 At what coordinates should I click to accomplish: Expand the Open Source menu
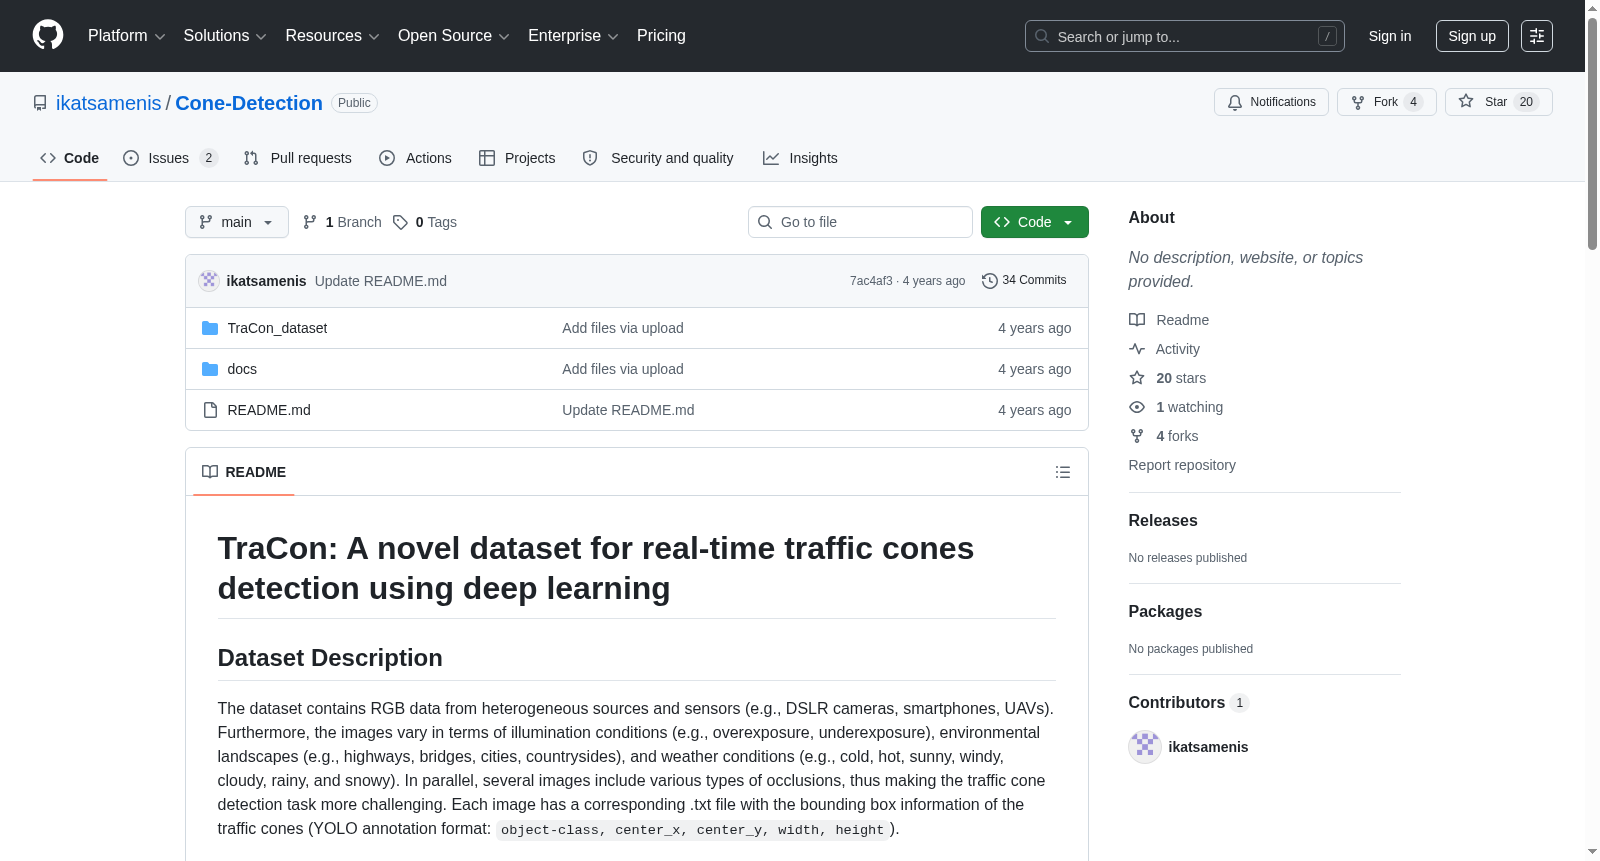[x=454, y=36]
